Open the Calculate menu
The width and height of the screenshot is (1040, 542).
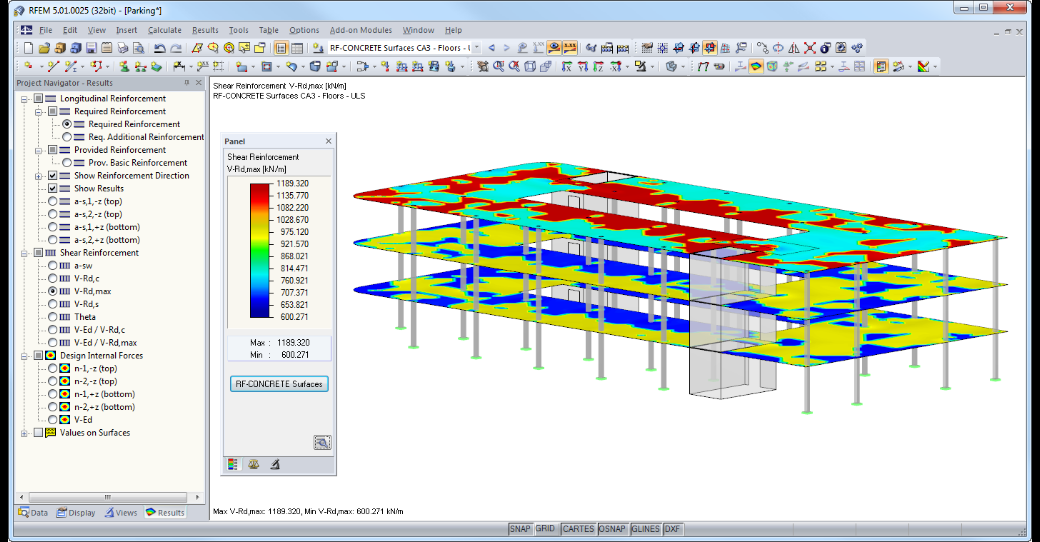164,30
